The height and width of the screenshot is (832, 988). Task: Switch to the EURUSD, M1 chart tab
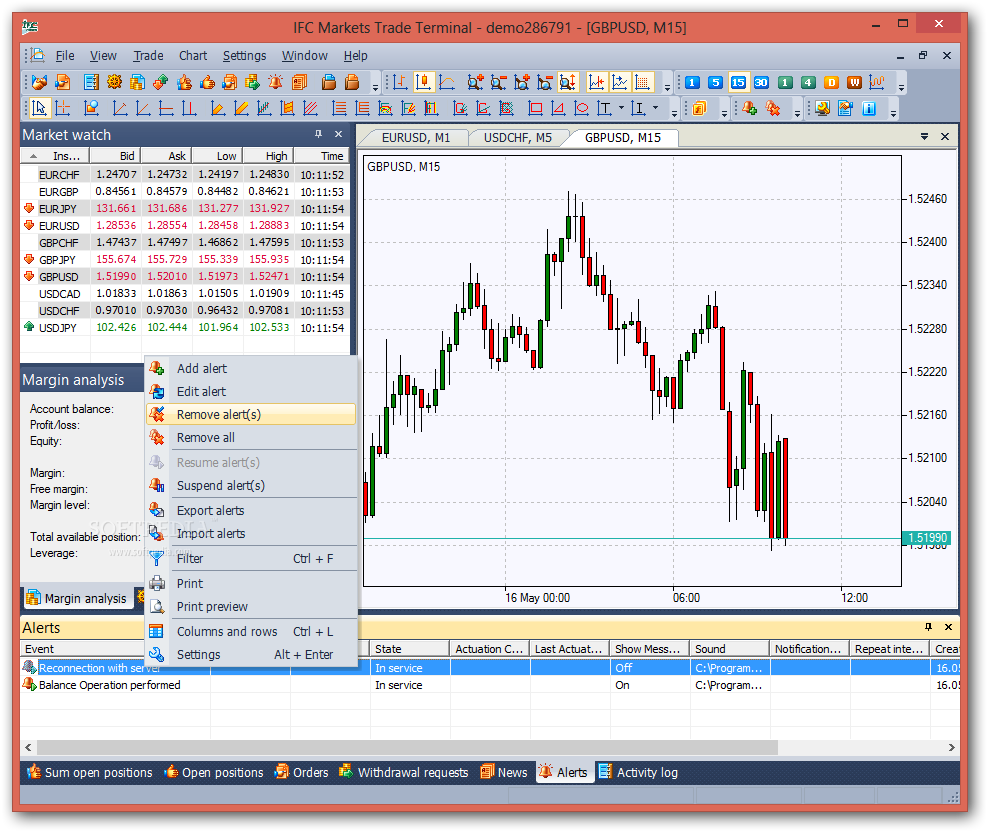[416, 137]
